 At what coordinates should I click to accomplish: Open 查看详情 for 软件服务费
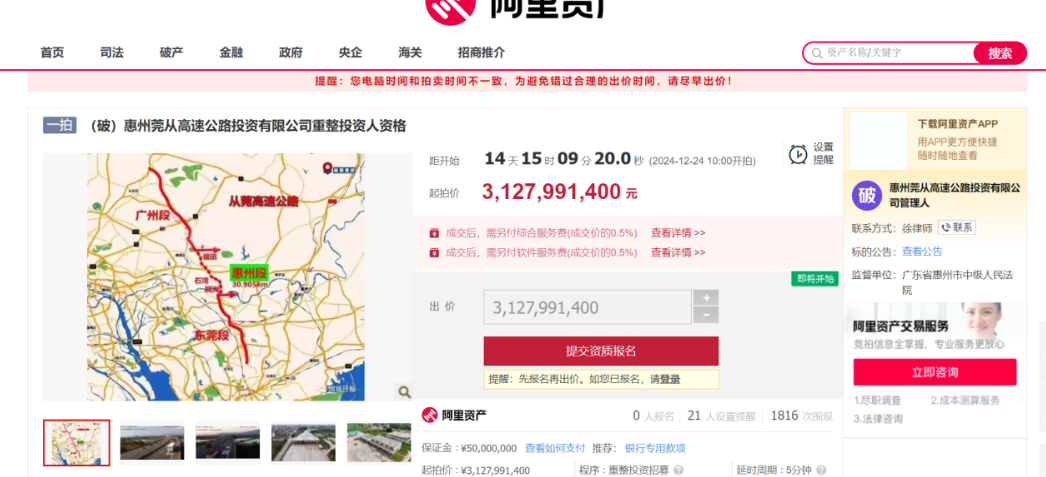click(x=678, y=253)
